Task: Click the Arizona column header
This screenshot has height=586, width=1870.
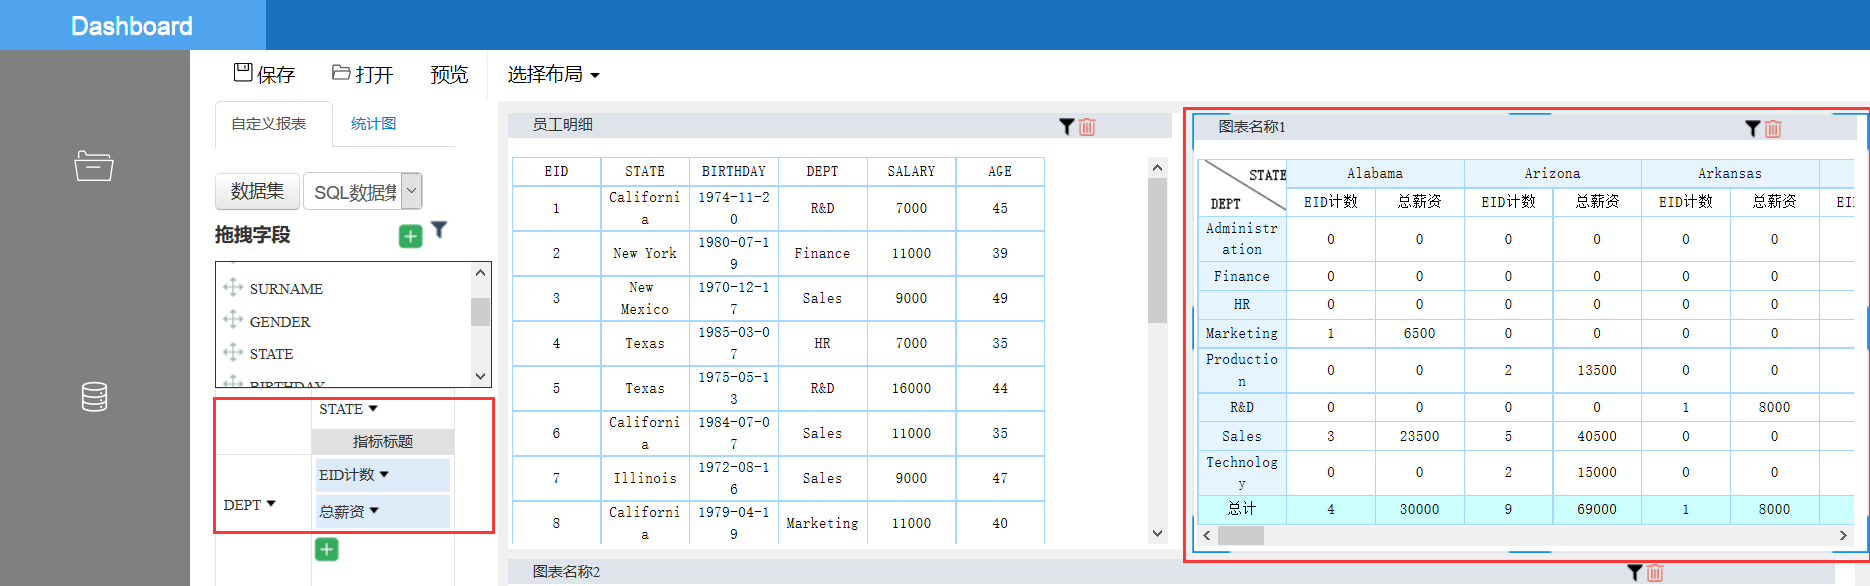Action: (x=1553, y=174)
